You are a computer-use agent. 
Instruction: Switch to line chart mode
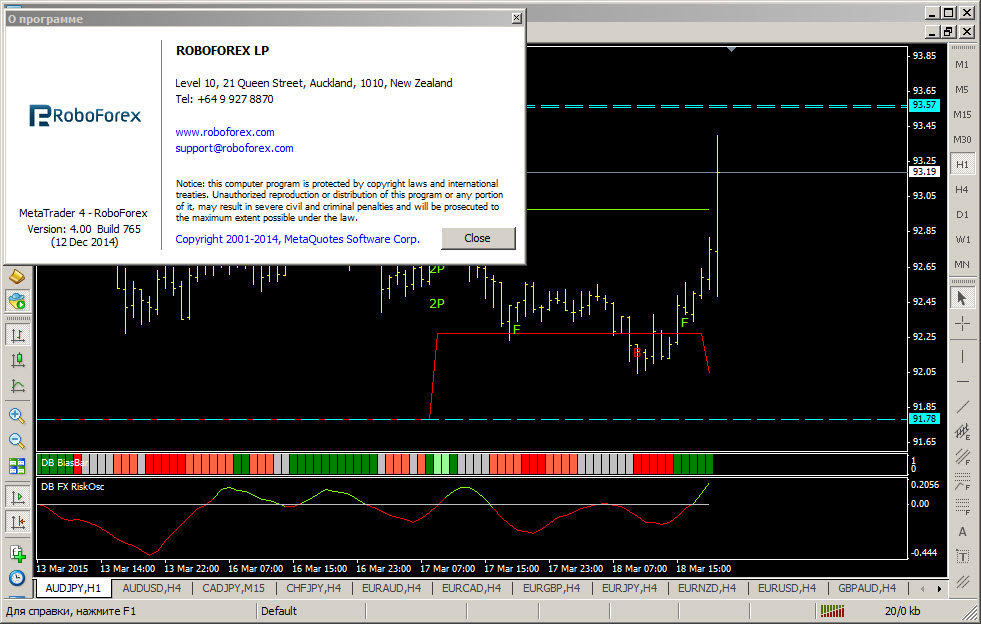(18, 386)
